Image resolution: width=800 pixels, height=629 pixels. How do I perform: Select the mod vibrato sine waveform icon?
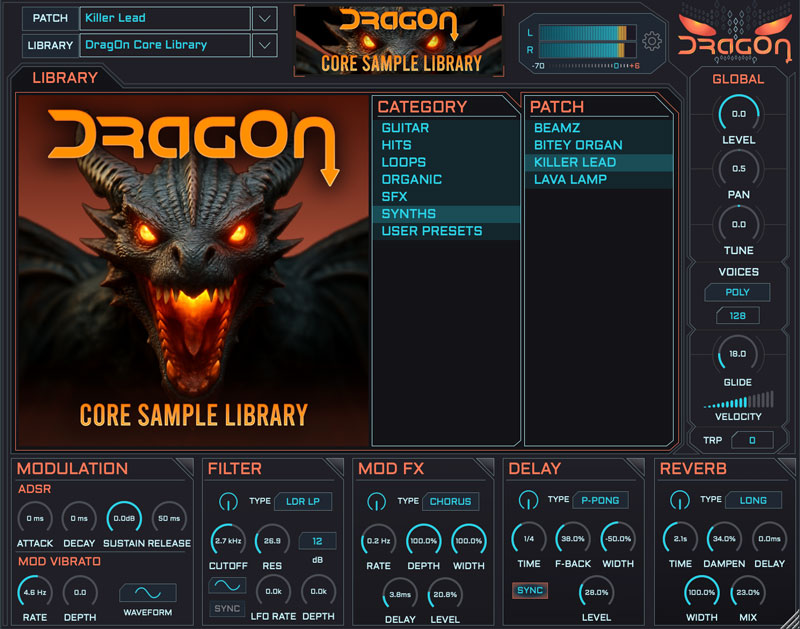[147, 592]
